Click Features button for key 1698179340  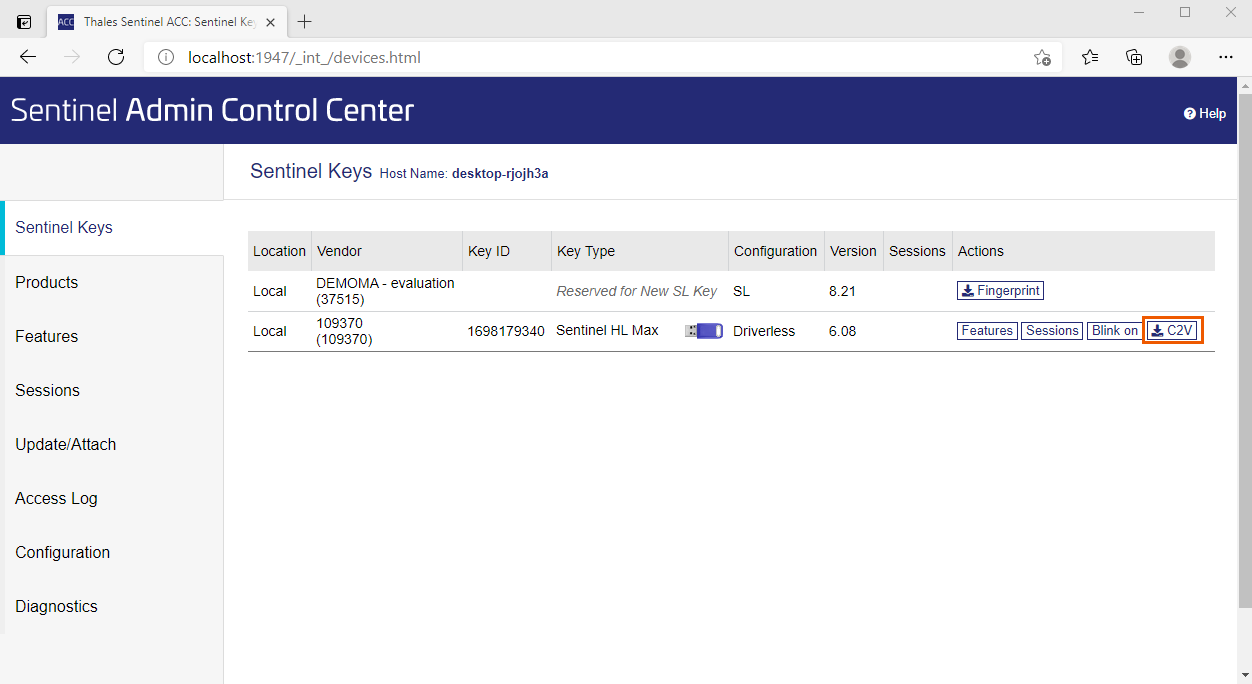(x=987, y=331)
